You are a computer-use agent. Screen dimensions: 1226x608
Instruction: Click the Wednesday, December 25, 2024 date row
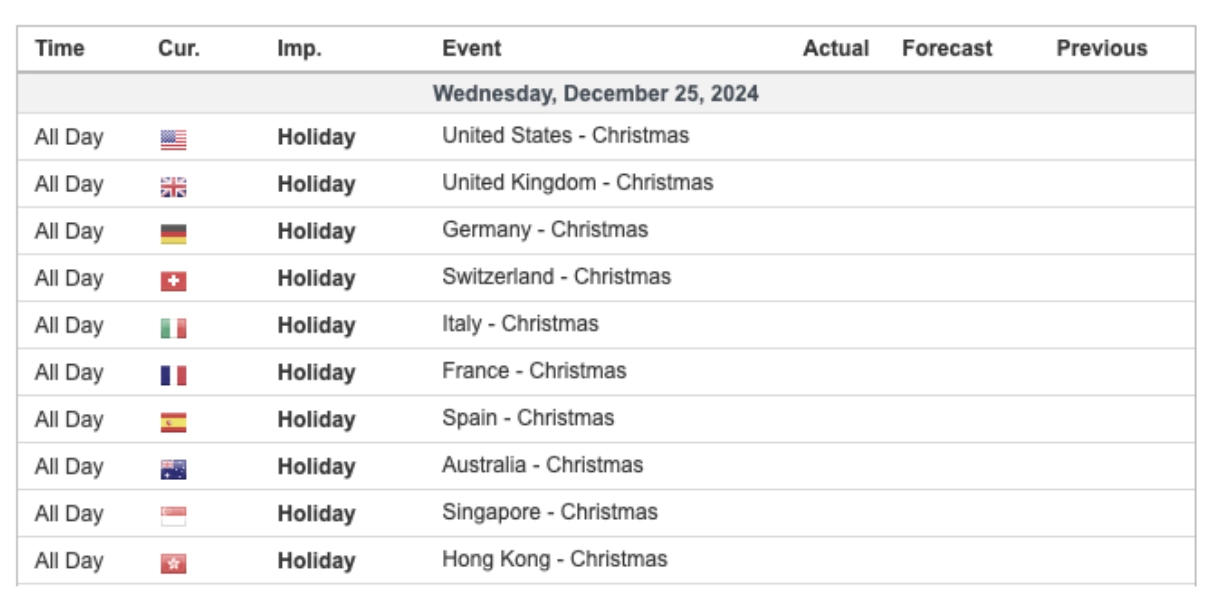click(x=595, y=94)
